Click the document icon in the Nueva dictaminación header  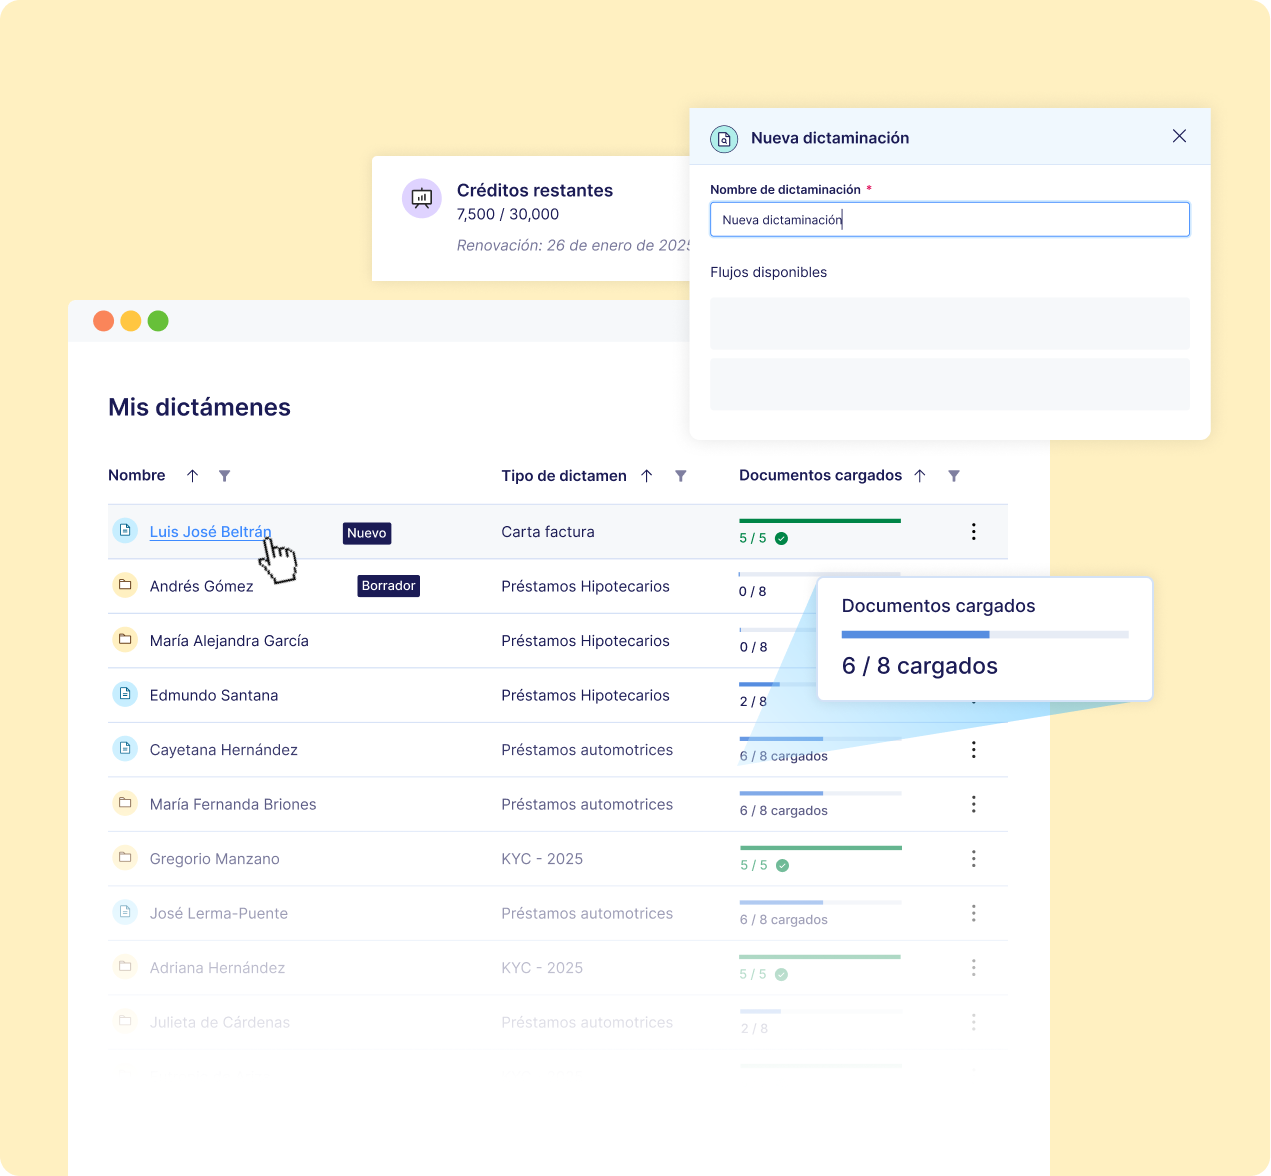(724, 139)
